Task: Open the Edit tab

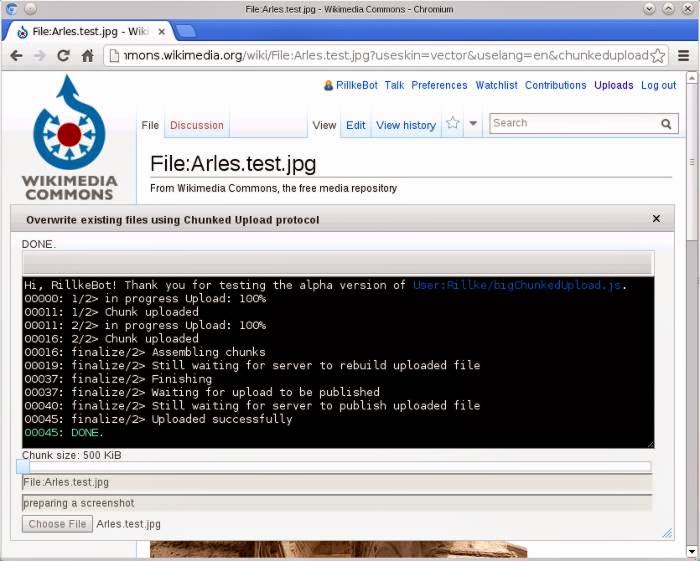Action: 356,125
